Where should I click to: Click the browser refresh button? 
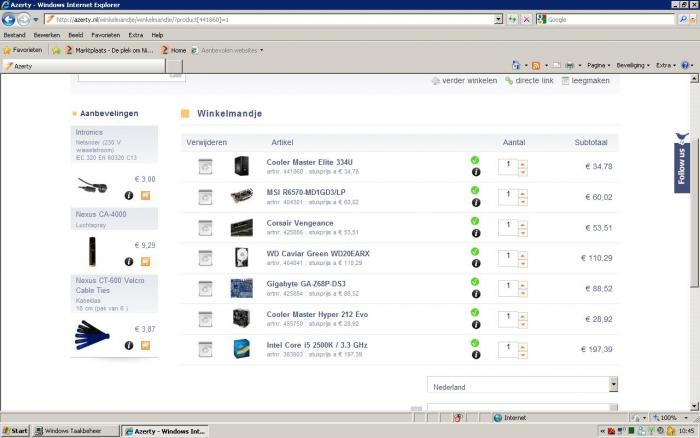(x=512, y=19)
